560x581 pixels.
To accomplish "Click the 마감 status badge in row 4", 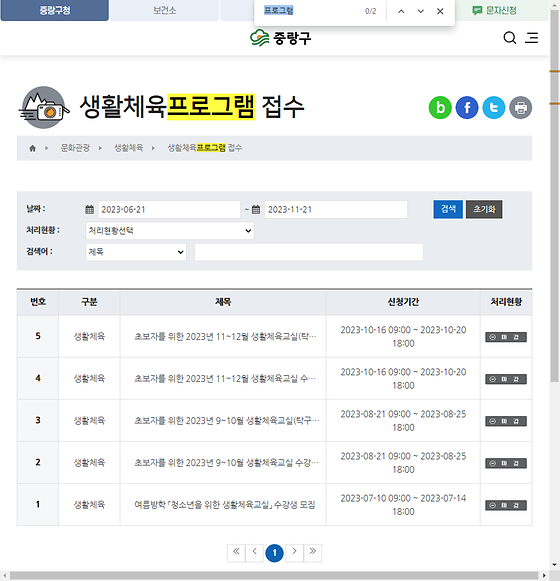I will coord(506,379).
